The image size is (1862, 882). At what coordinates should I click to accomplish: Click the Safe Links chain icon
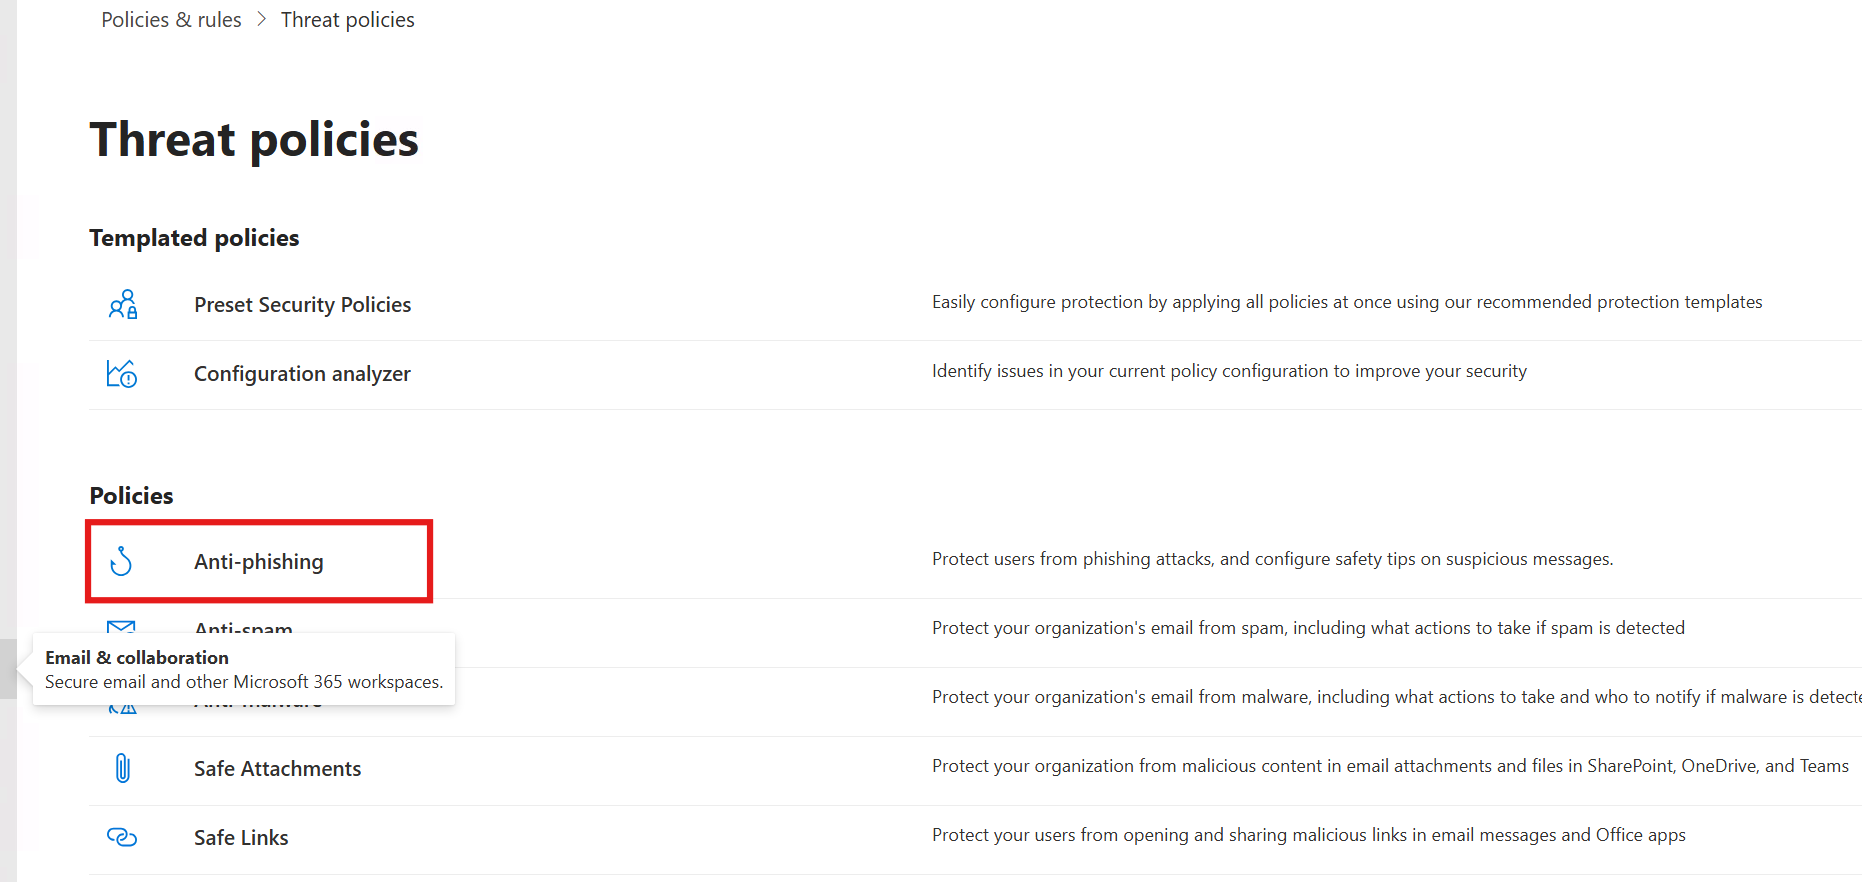(x=122, y=837)
